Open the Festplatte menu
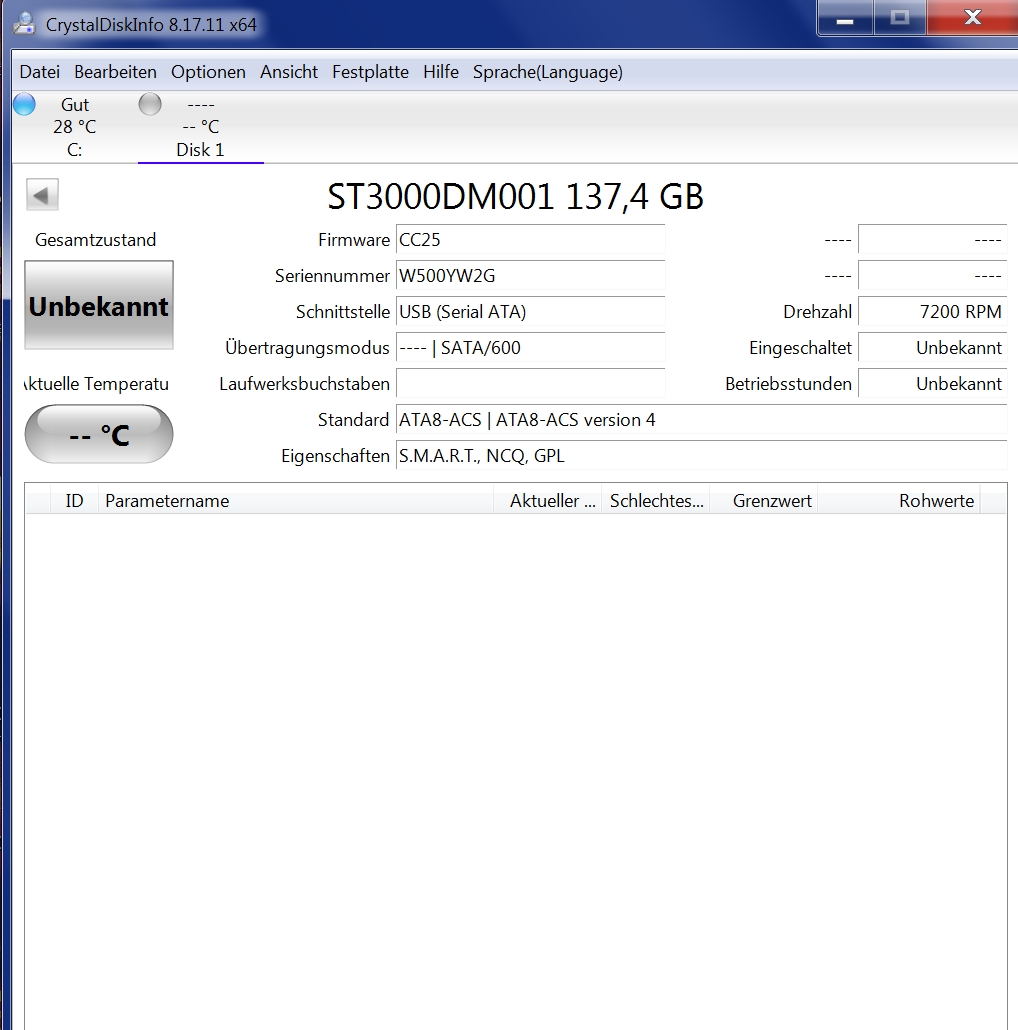Viewport: 1018px width, 1030px height. pyautogui.click(x=370, y=72)
